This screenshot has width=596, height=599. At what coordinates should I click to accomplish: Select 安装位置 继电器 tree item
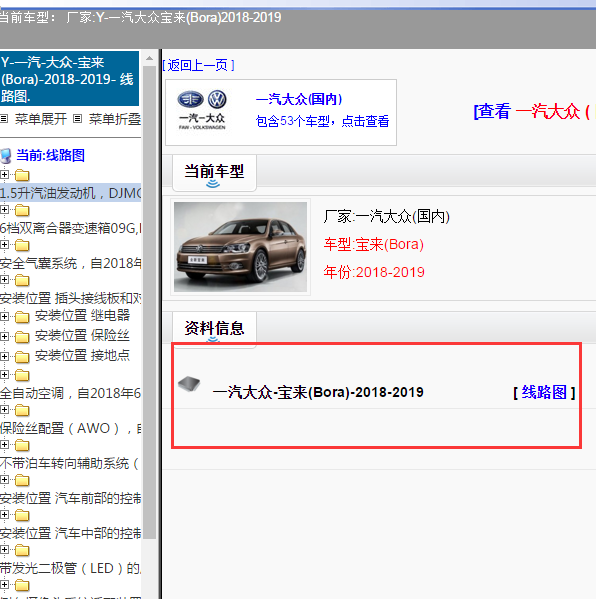(82, 315)
